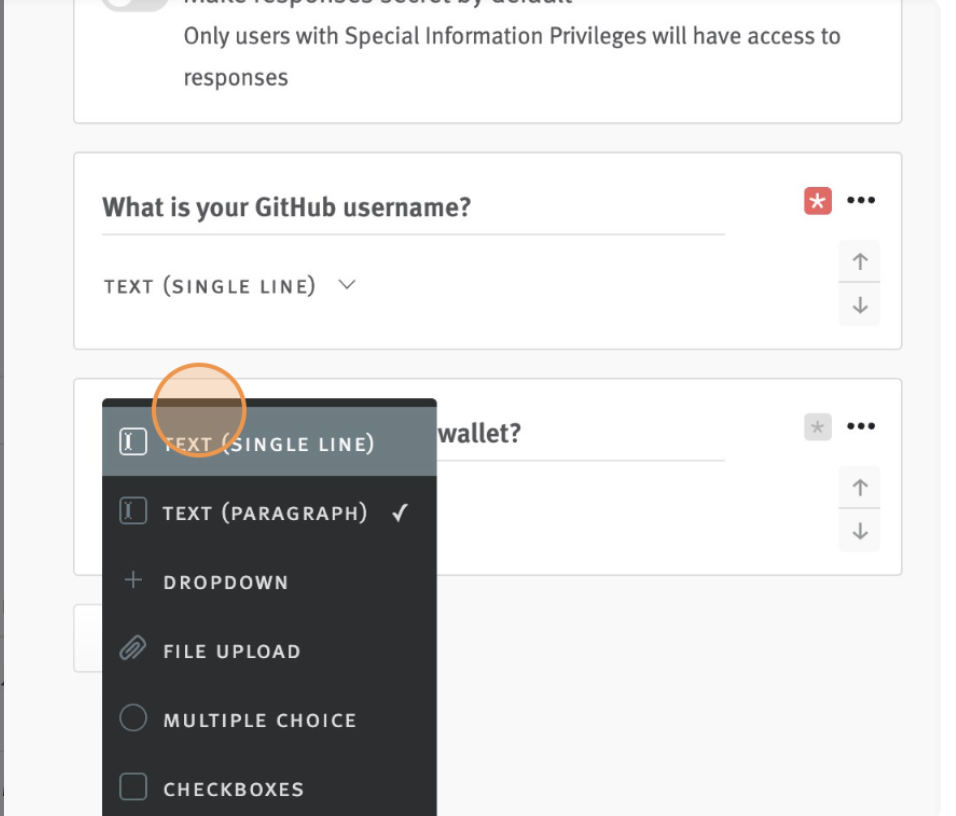Click the paperclip File Upload icon
Viewport: 956px width, 816px height.
(x=133, y=648)
